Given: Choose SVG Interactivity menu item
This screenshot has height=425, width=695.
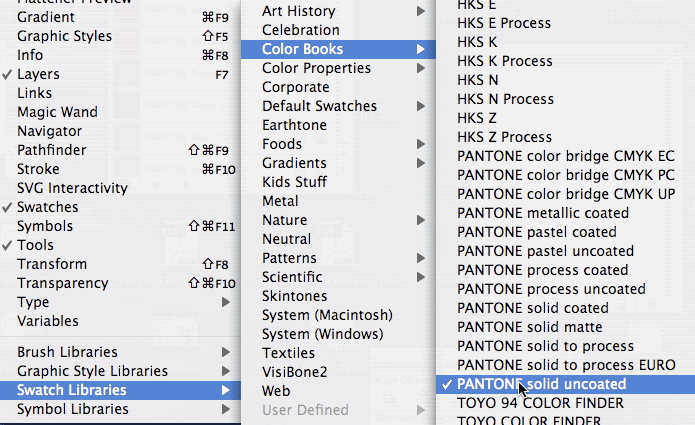Looking at the screenshot, I should pyautogui.click(x=120, y=188).
